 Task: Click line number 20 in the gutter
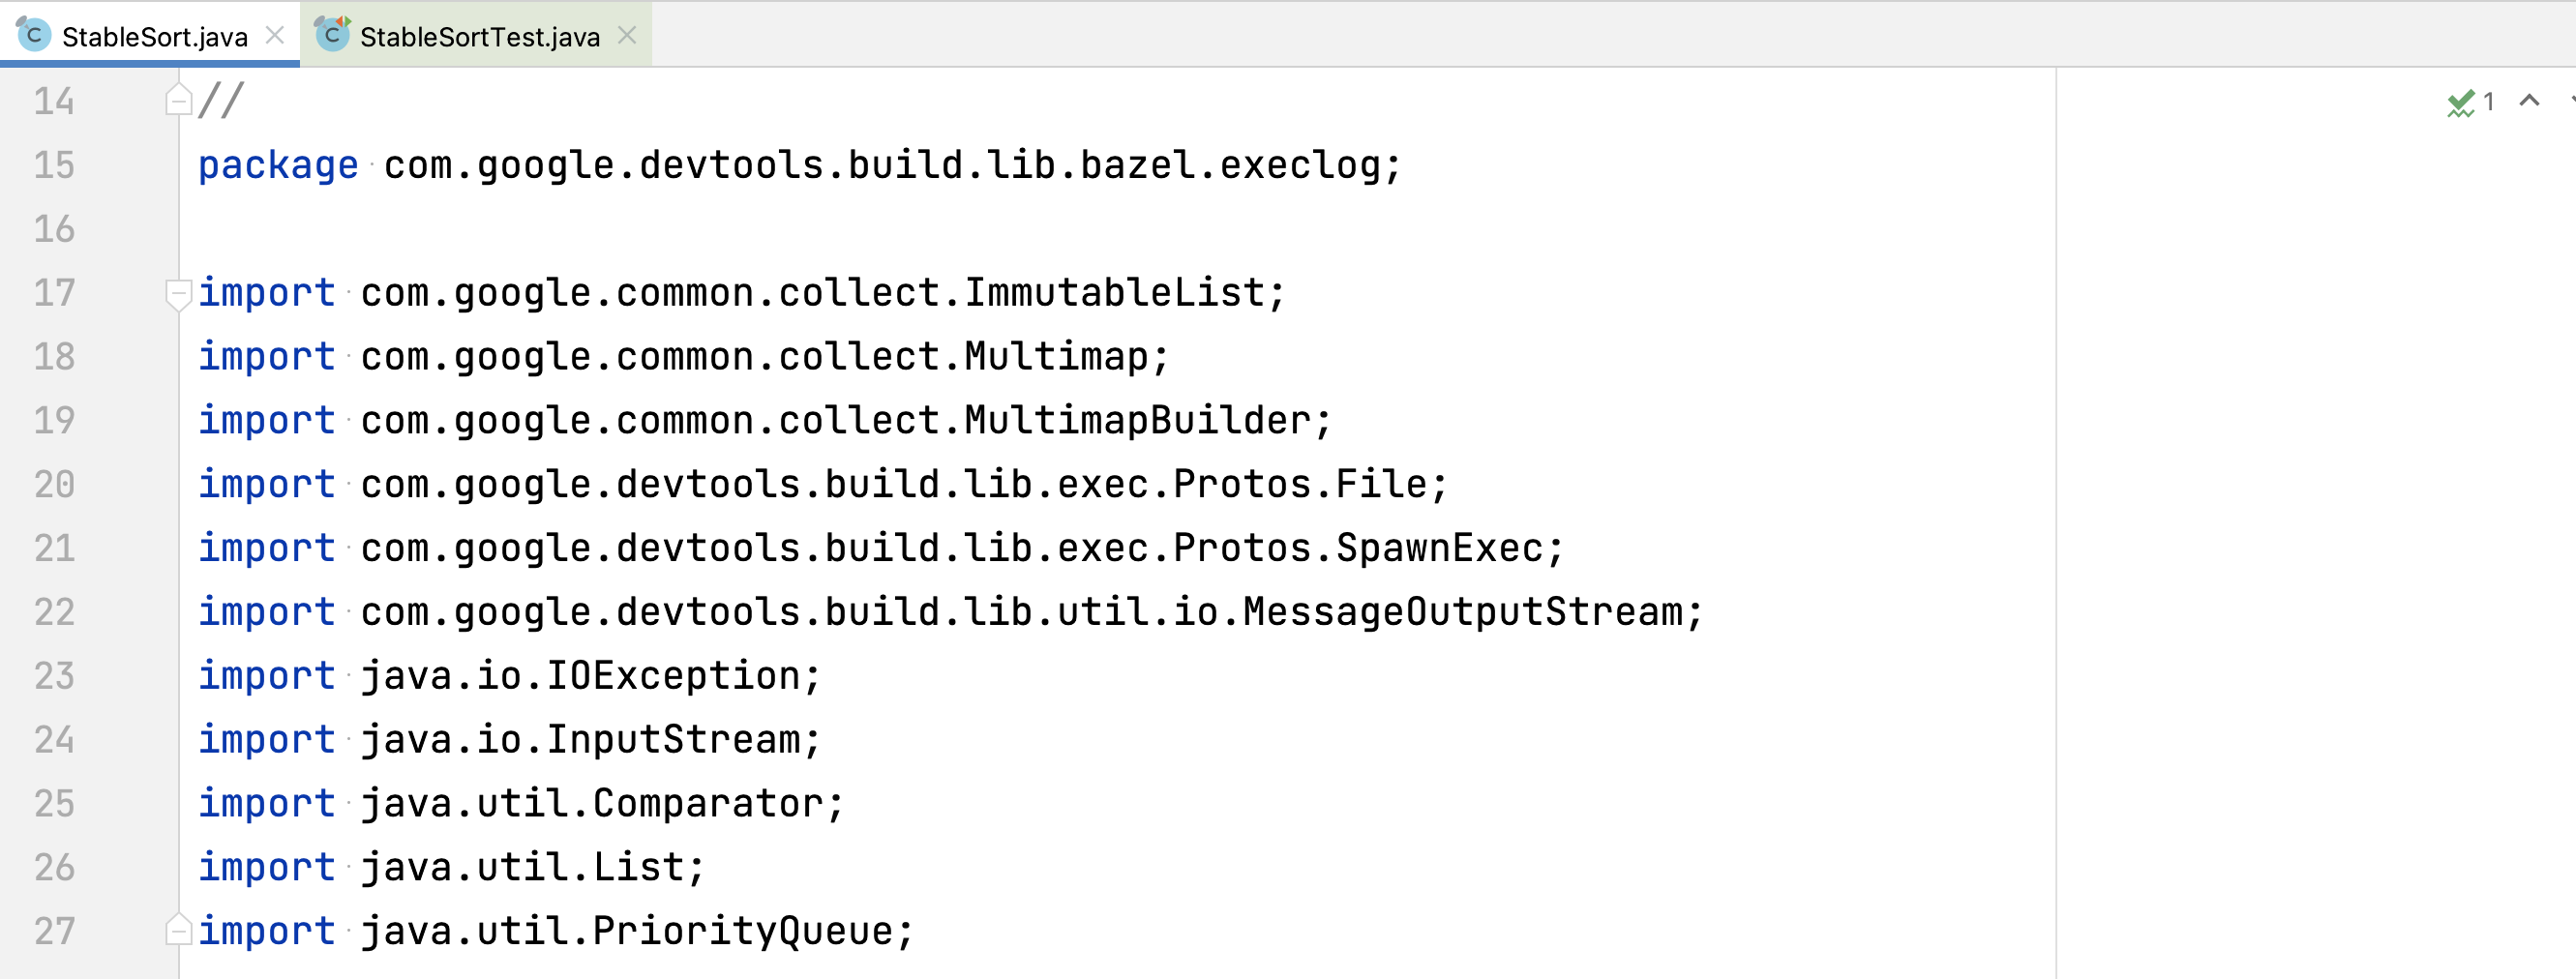coord(55,484)
